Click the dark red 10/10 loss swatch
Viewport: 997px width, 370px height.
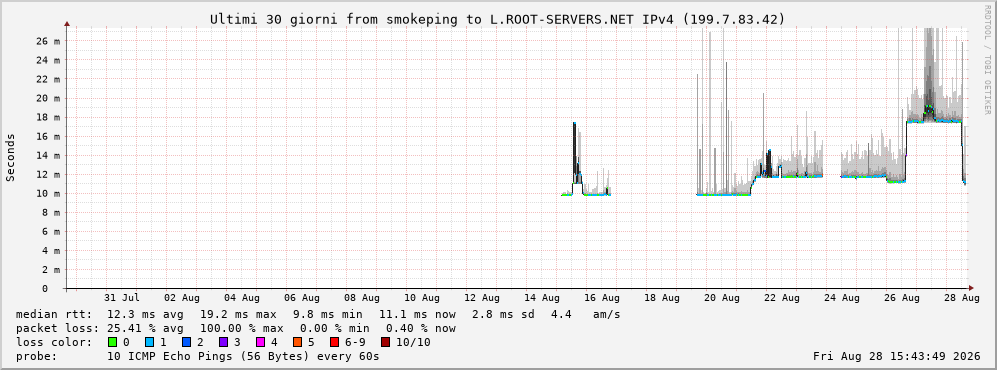pyautogui.click(x=385, y=343)
